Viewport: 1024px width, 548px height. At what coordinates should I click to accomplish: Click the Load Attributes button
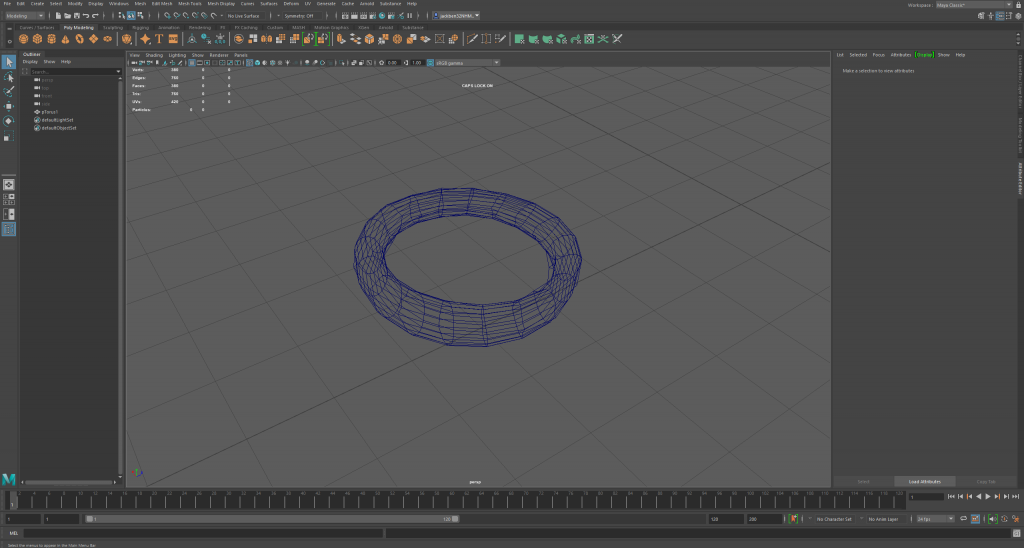[x=924, y=481]
